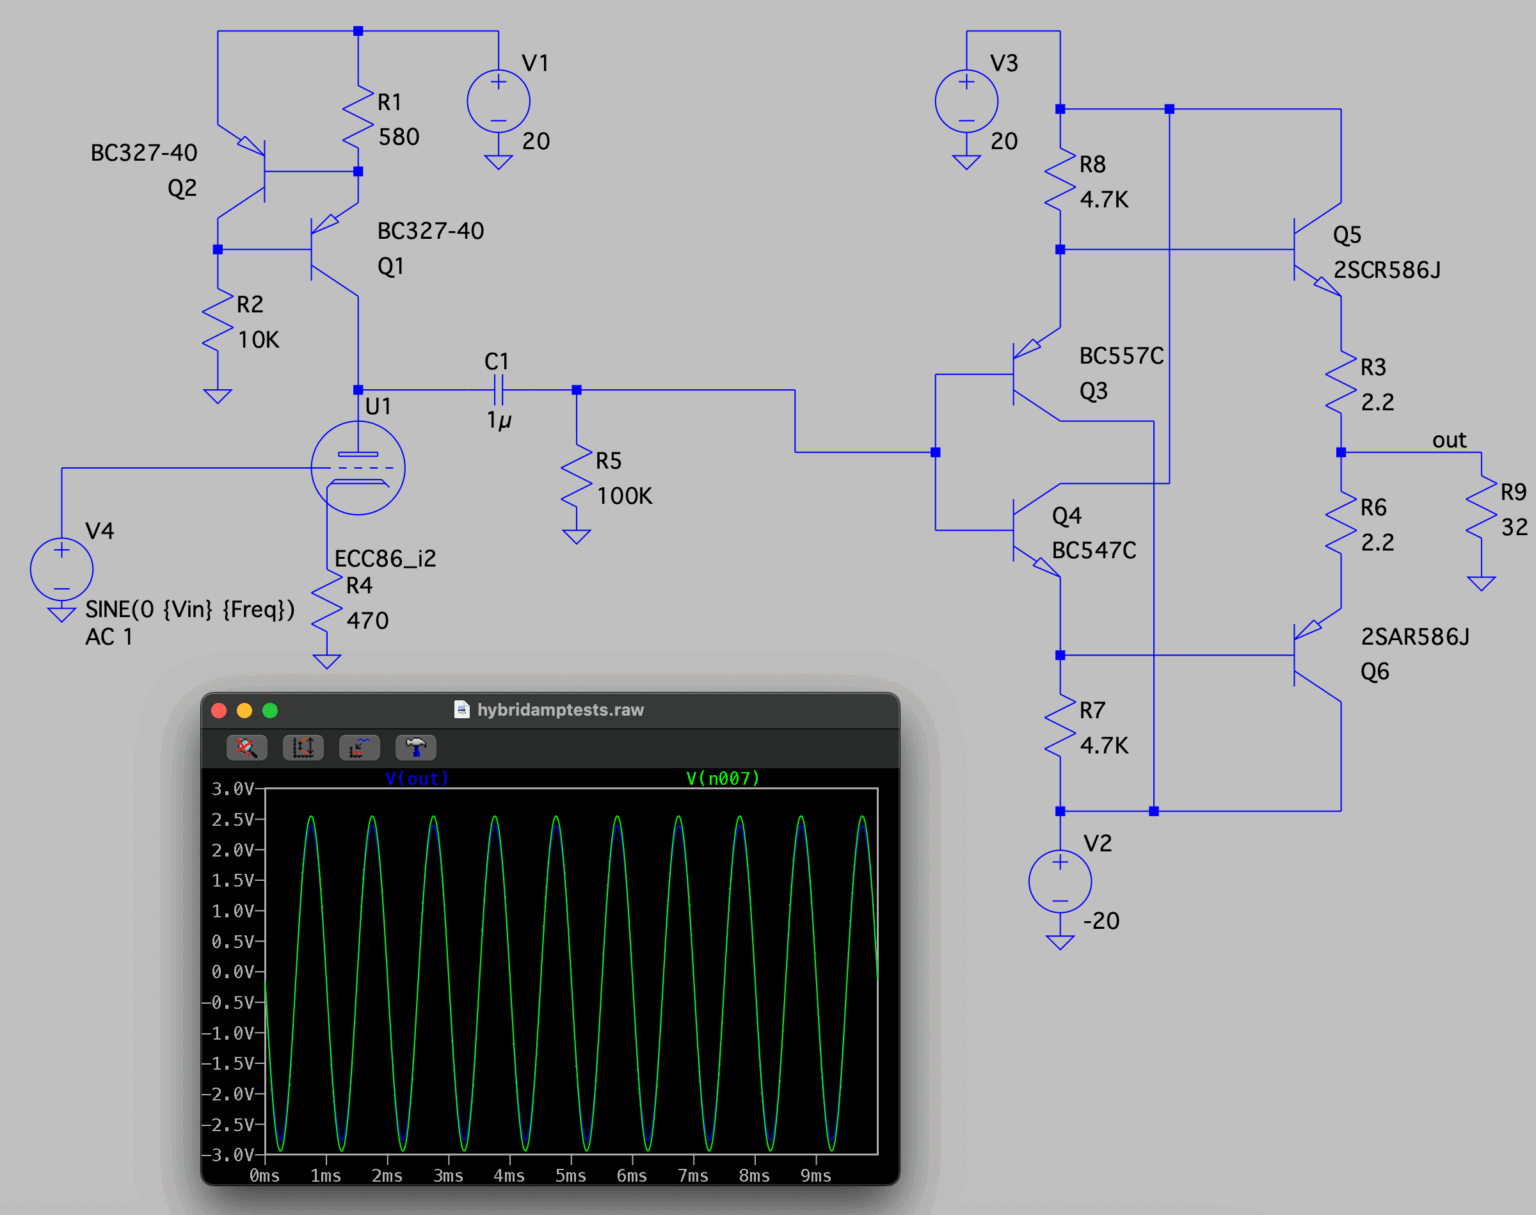
Task: Select the ECC86 triode tube U1 symbol
Action: (x=358, y=468)
